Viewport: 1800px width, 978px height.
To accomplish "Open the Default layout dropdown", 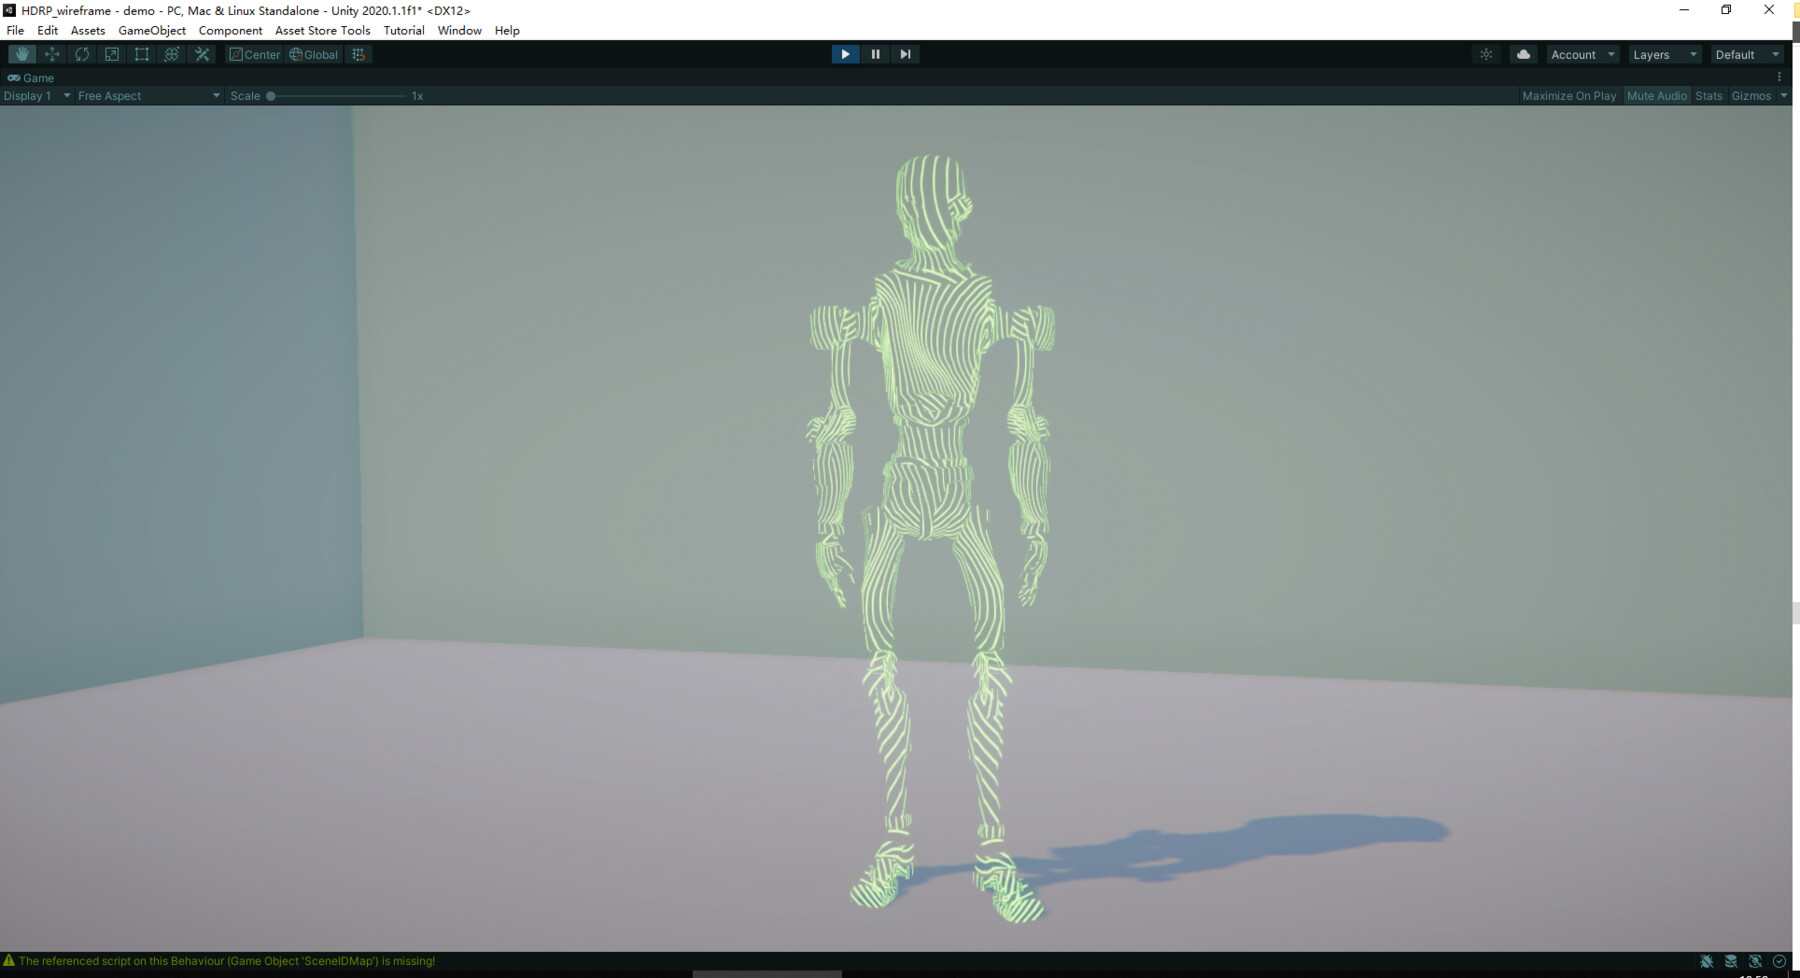I will pyautogui.click(x=1746, y=54).
